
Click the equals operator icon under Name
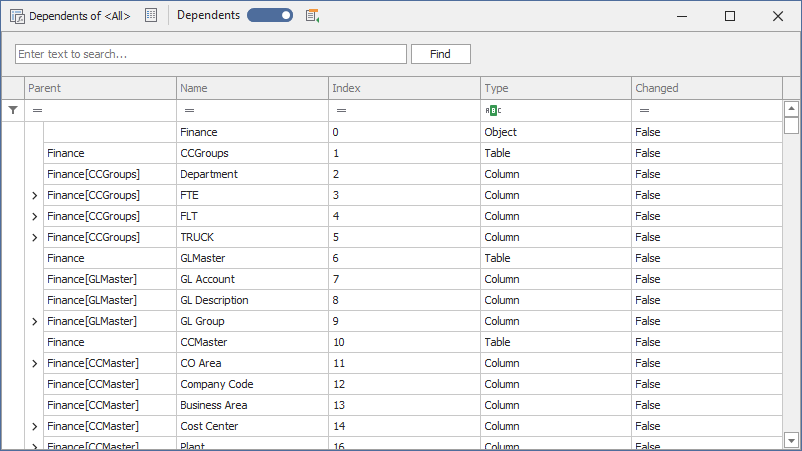pos(189,111)
